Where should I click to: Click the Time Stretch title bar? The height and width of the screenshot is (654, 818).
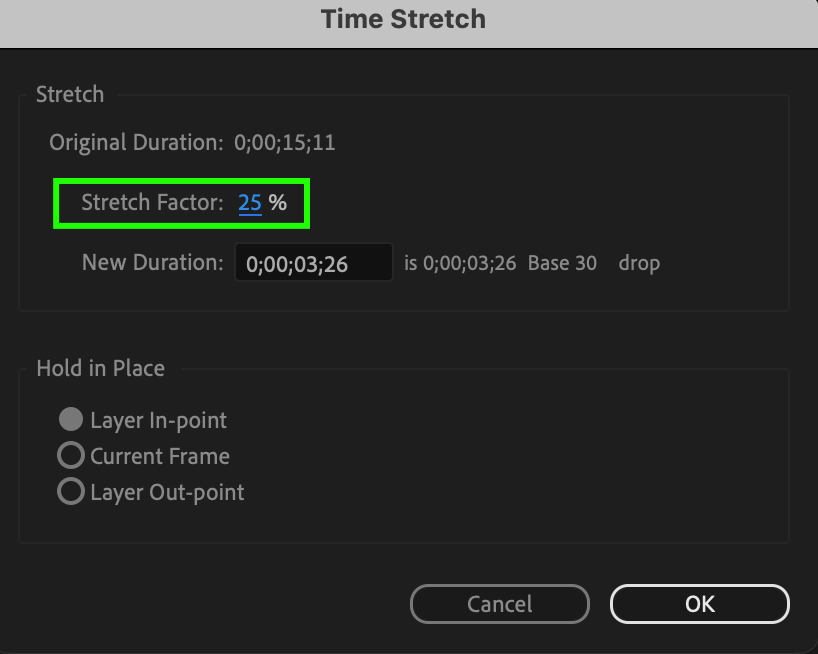click(403, 19)
